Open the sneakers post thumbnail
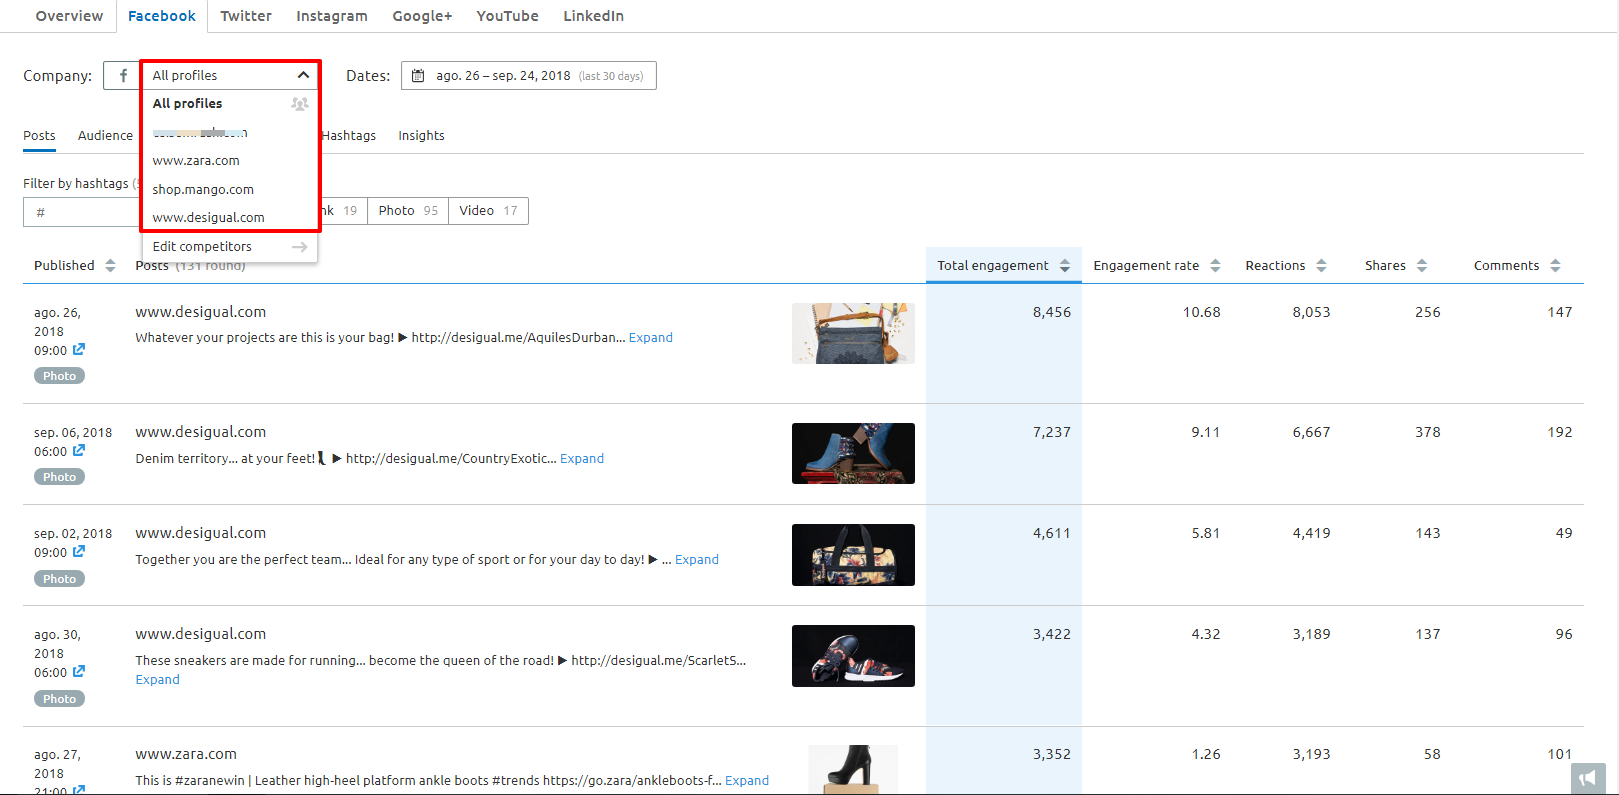This screenshot has width=1619, height=795. pyautogui.click(x=853, y=656)
